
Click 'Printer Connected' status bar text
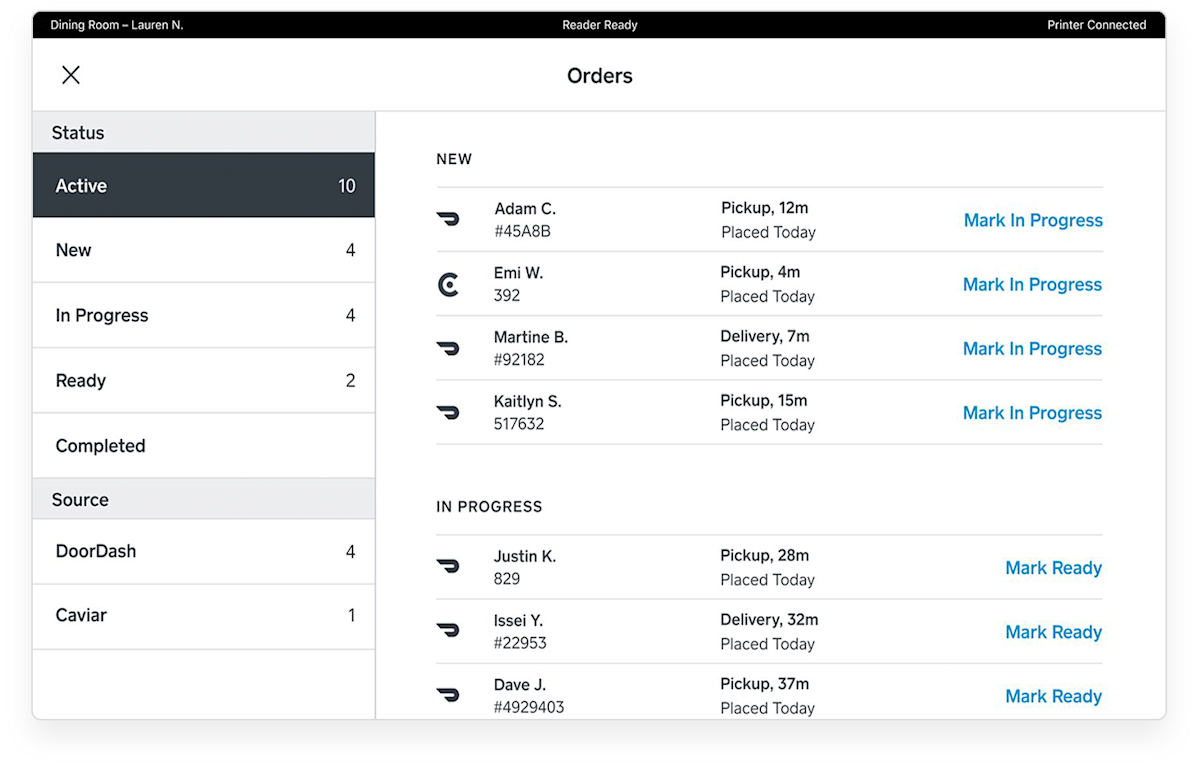click(x=1097, y=25)
